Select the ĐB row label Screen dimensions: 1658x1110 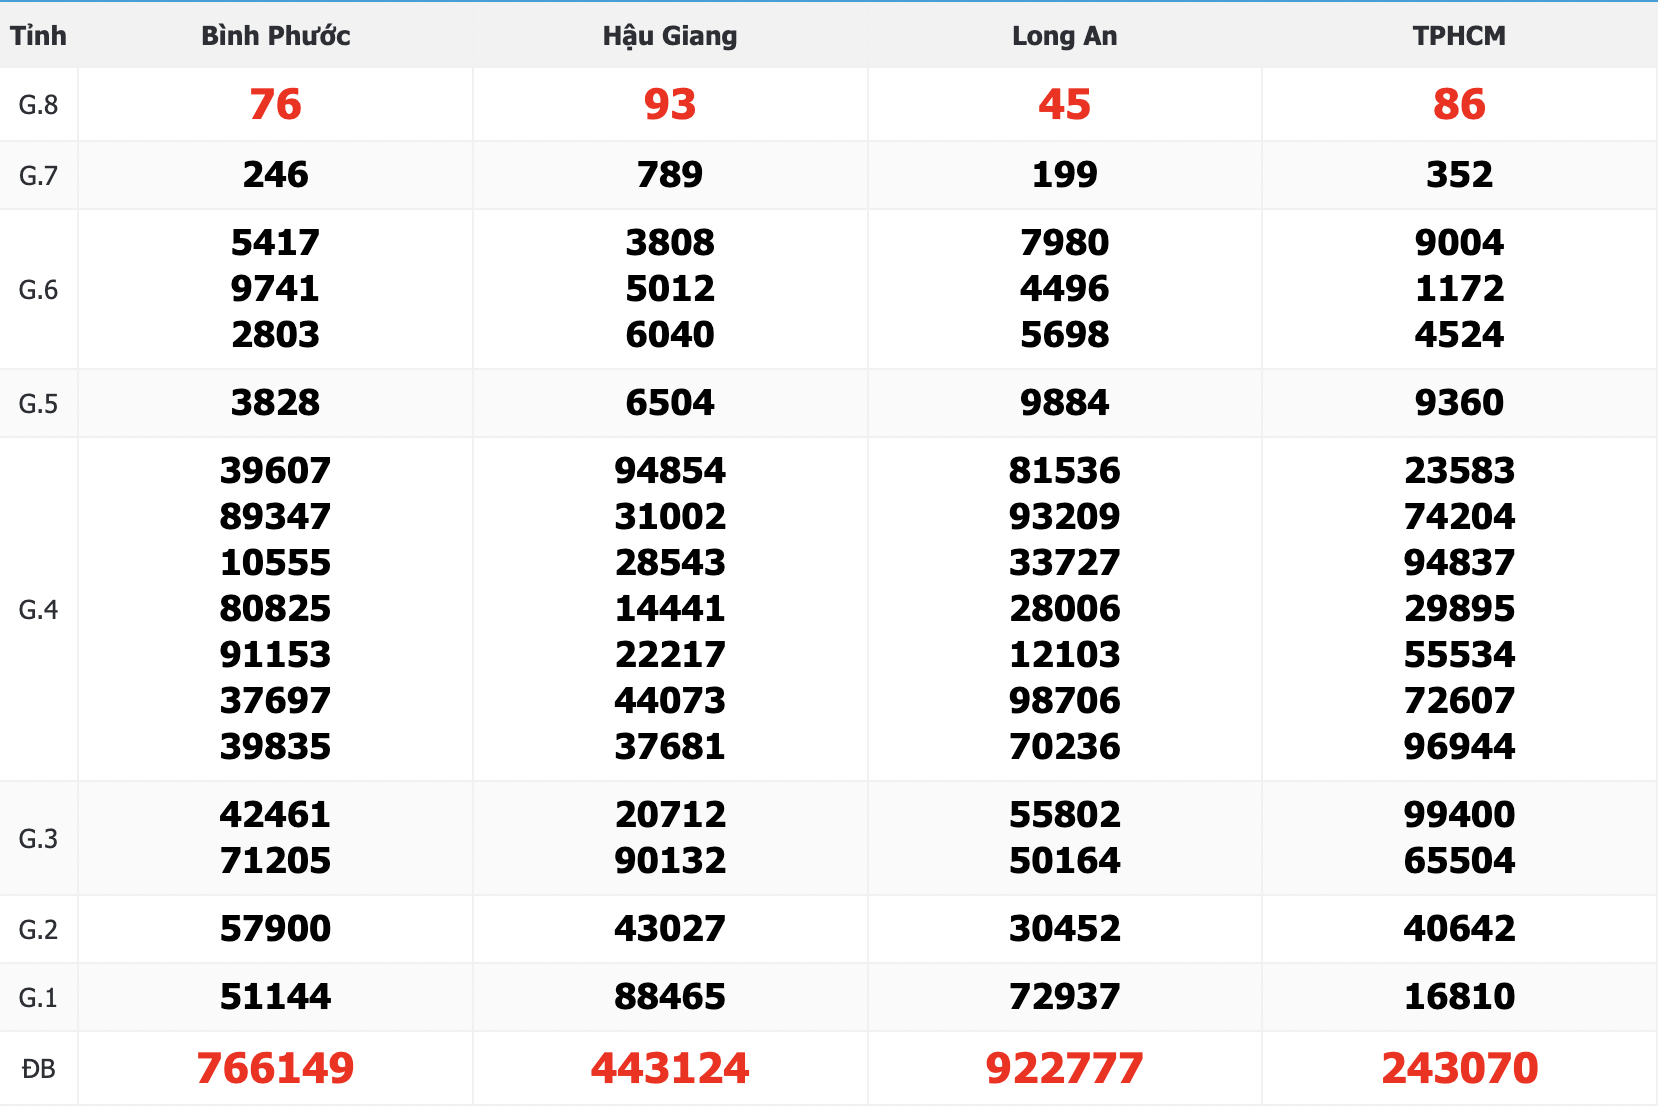point(38,1069)
